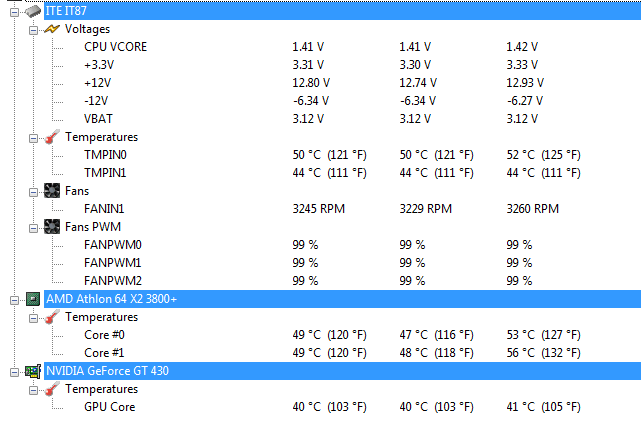This screenshot has height=430, width=641.
Task: Click the 3.12 V current VBAT value
Action: 308,119
